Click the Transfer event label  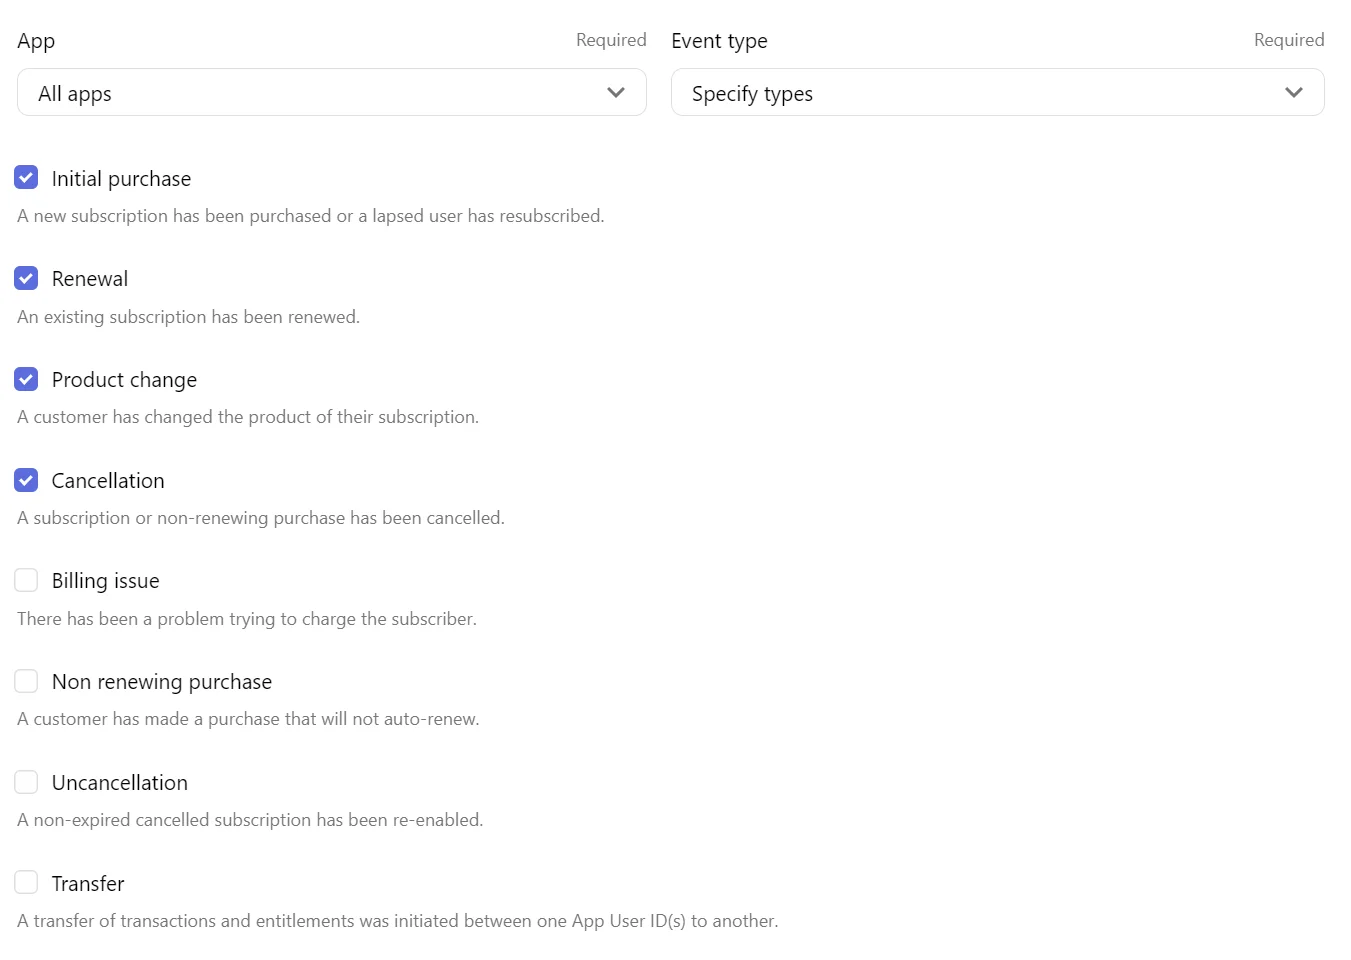[88, 883]
